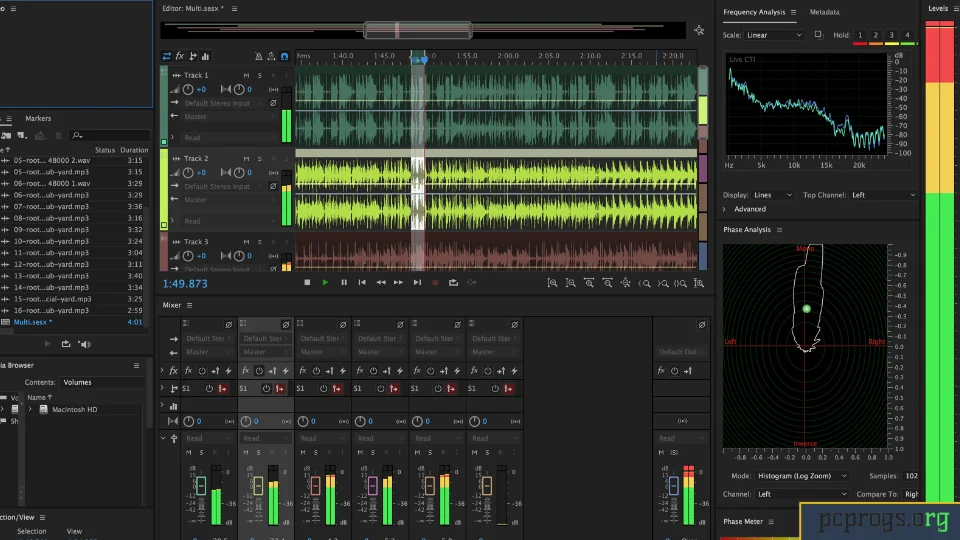The image size is (960, 540).
Task: Select Multi.sesx in files list
Action: pos(32,322)
